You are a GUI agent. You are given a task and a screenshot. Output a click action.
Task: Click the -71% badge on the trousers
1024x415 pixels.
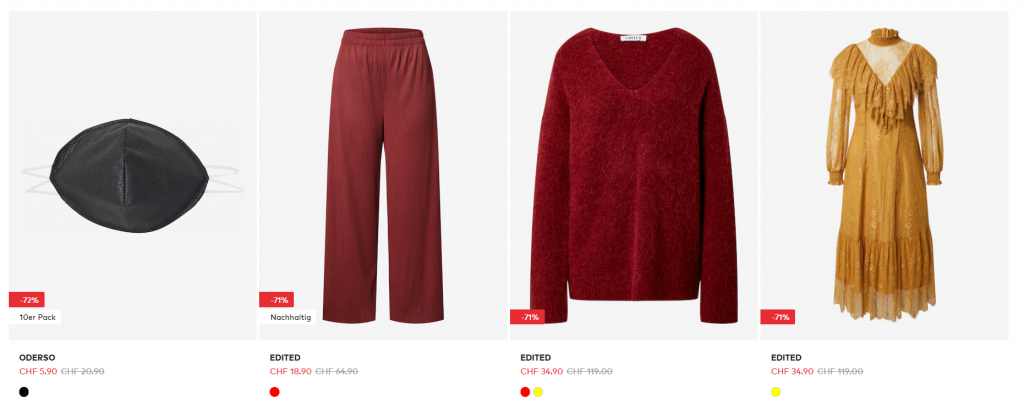[x=277, y=300]
